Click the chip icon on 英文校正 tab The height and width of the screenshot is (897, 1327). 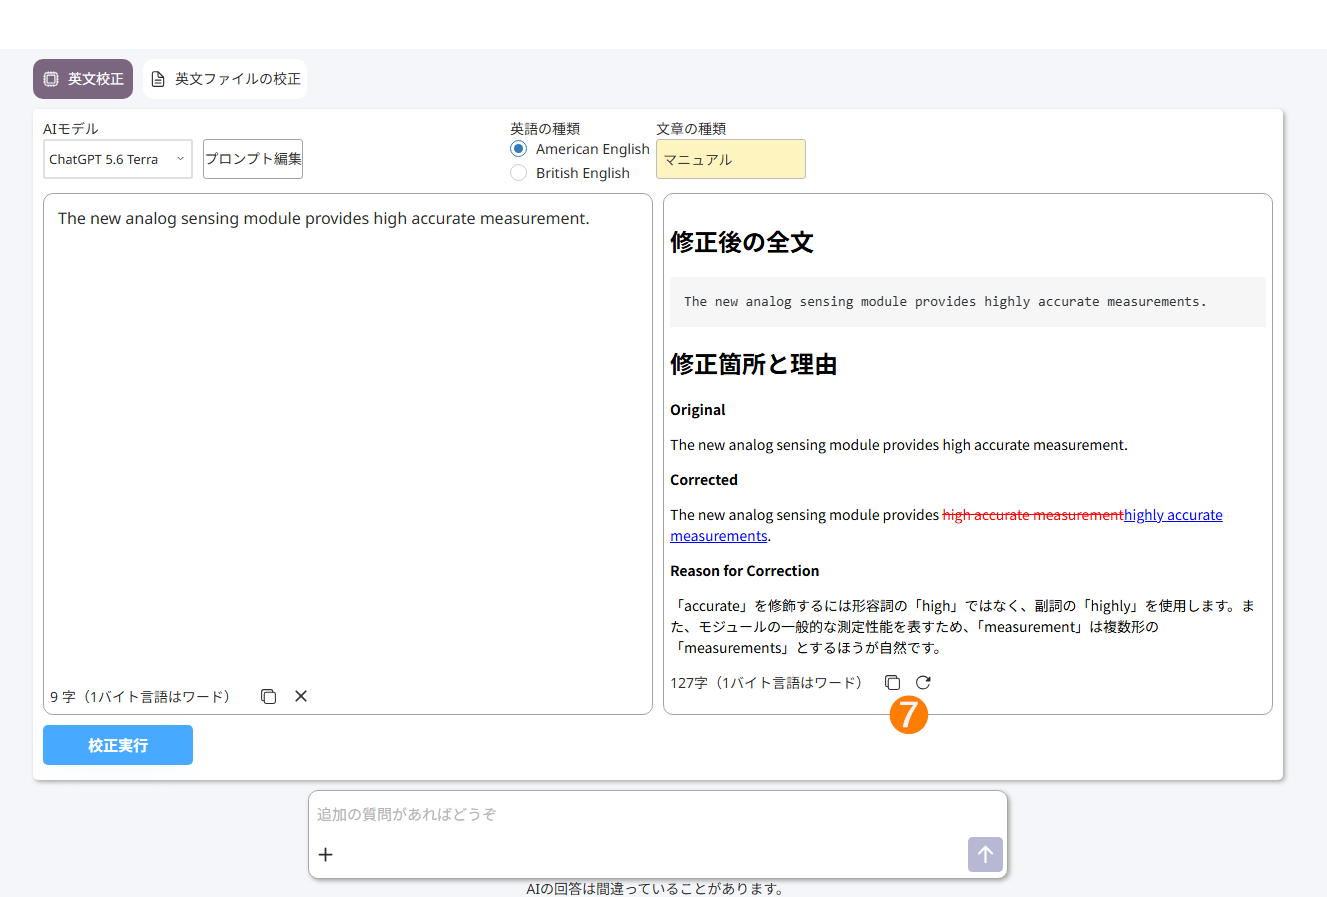click(51, 79)
